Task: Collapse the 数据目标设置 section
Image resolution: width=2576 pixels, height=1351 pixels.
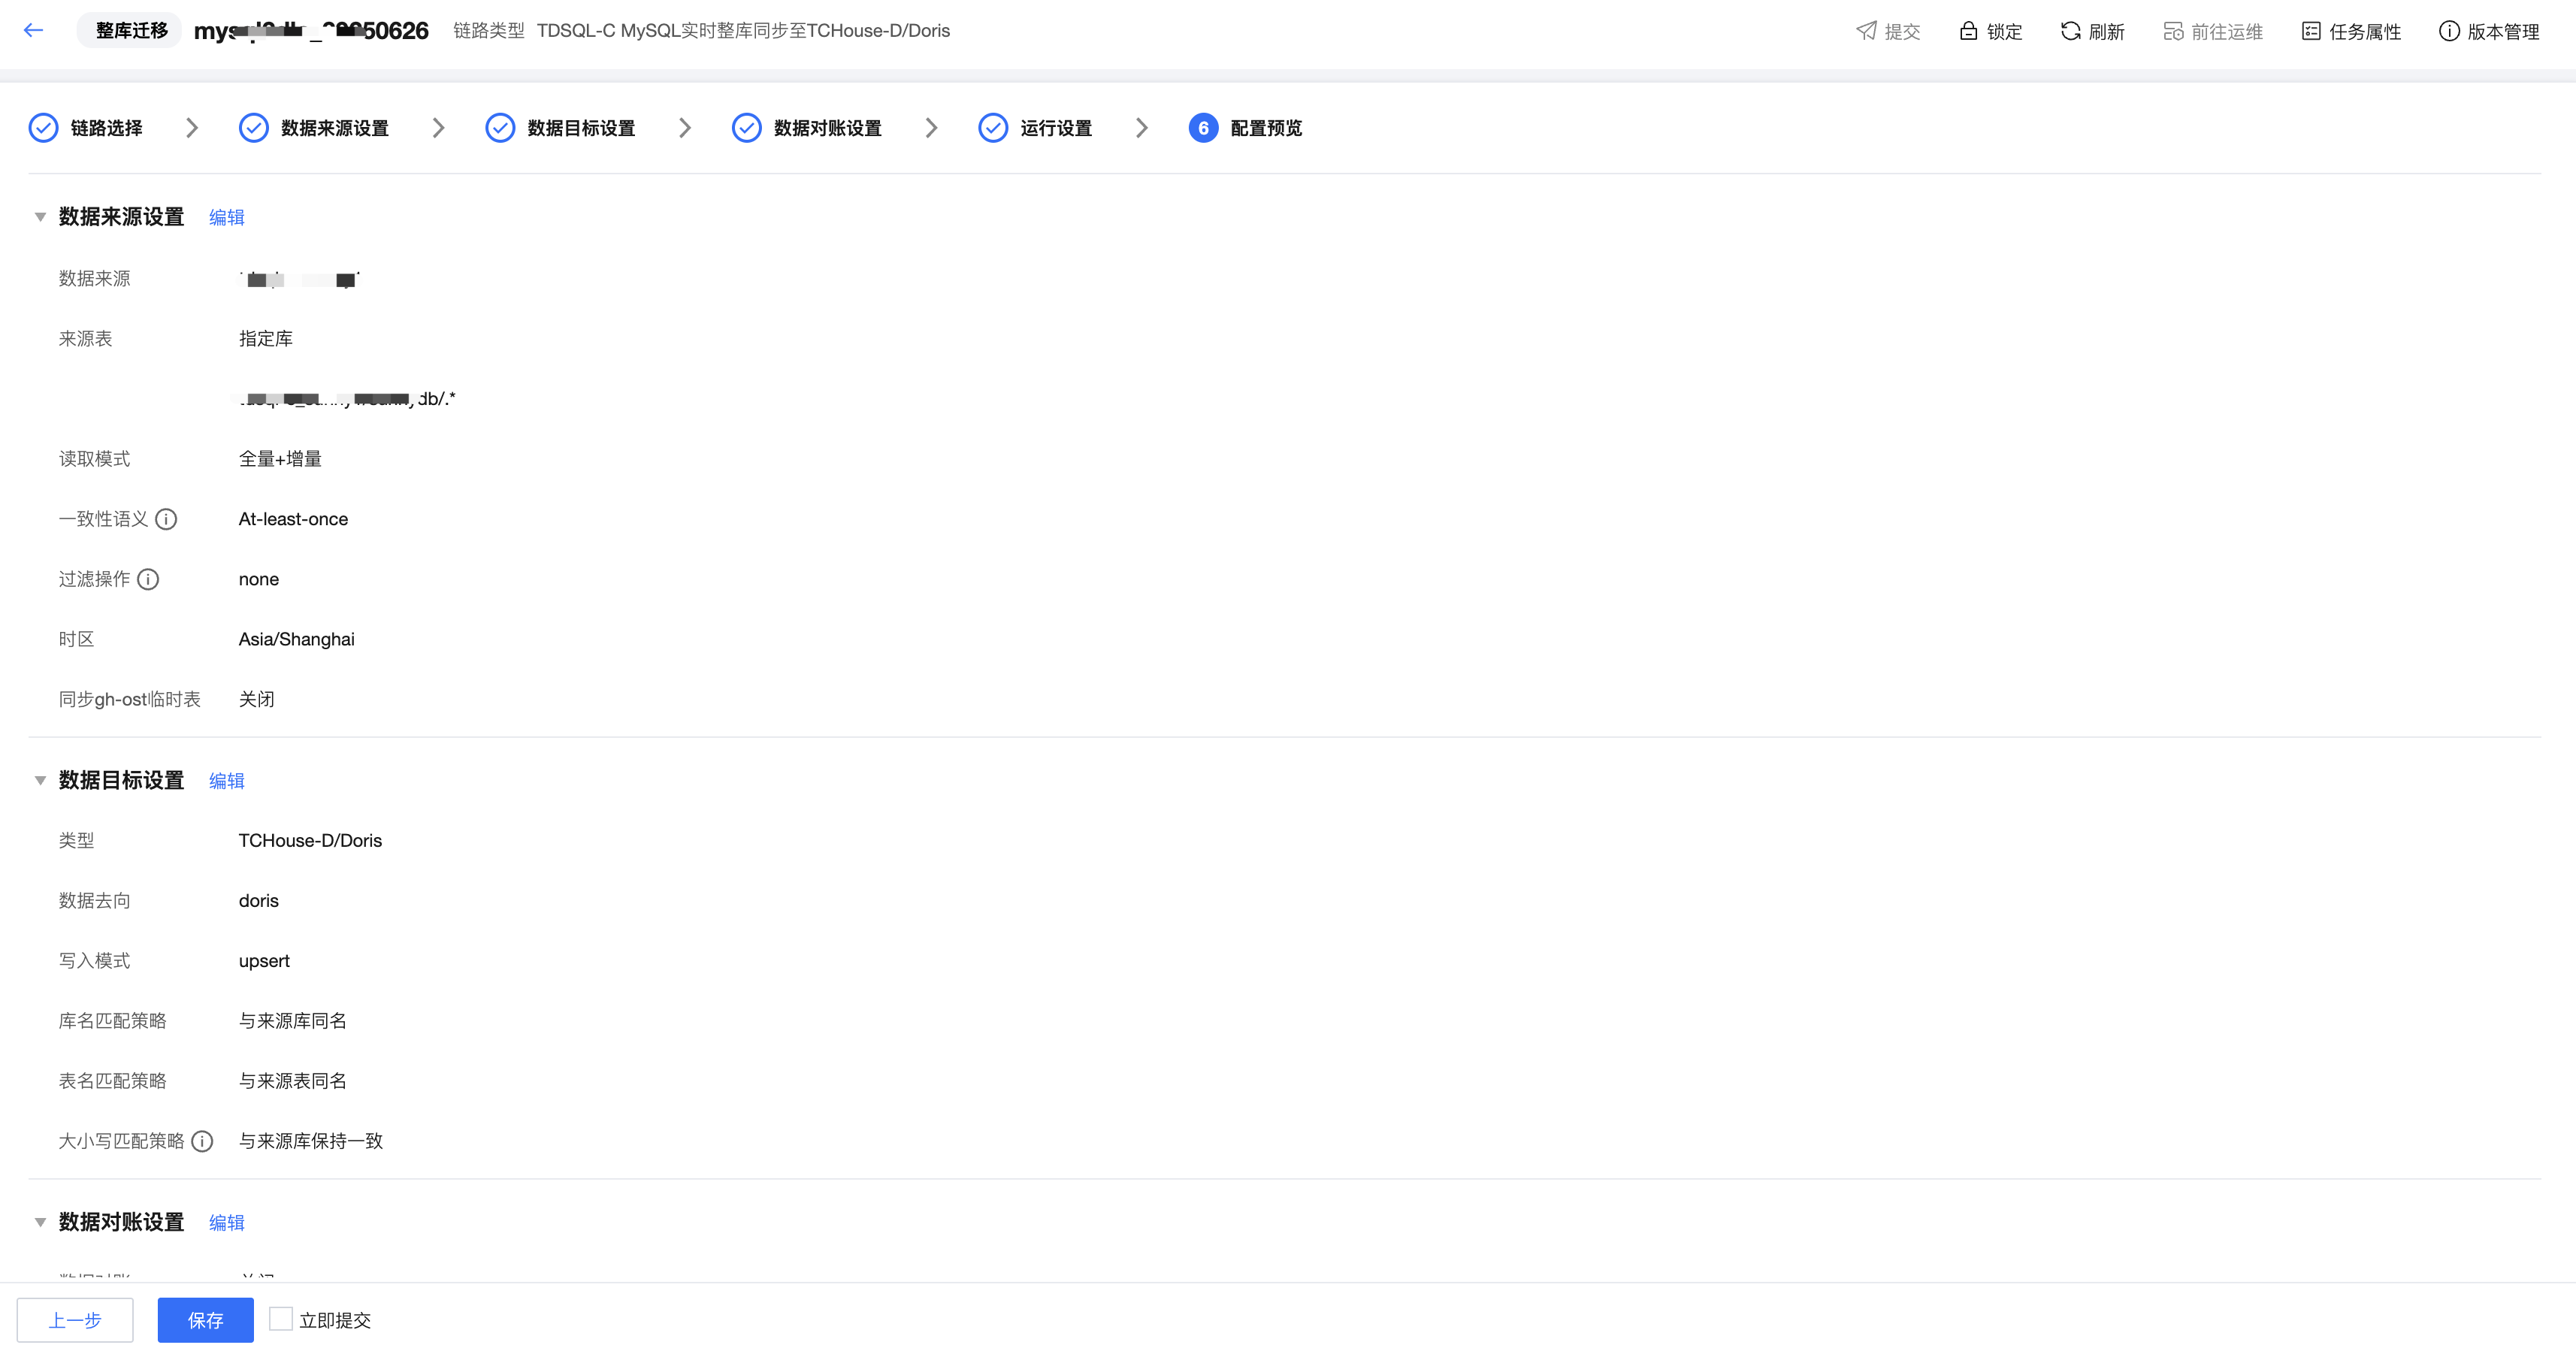Action: (40, 780)
